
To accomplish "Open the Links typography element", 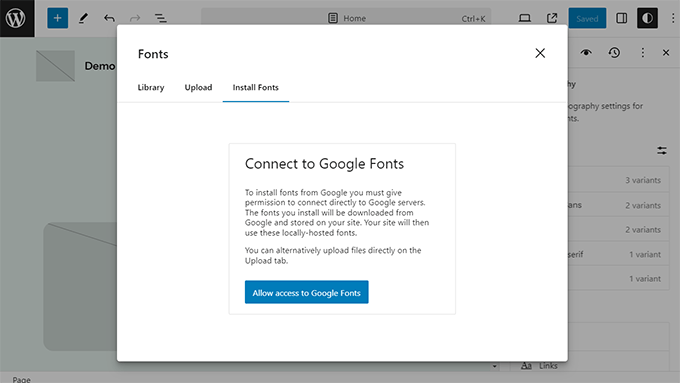I will (x=590, y=366).
